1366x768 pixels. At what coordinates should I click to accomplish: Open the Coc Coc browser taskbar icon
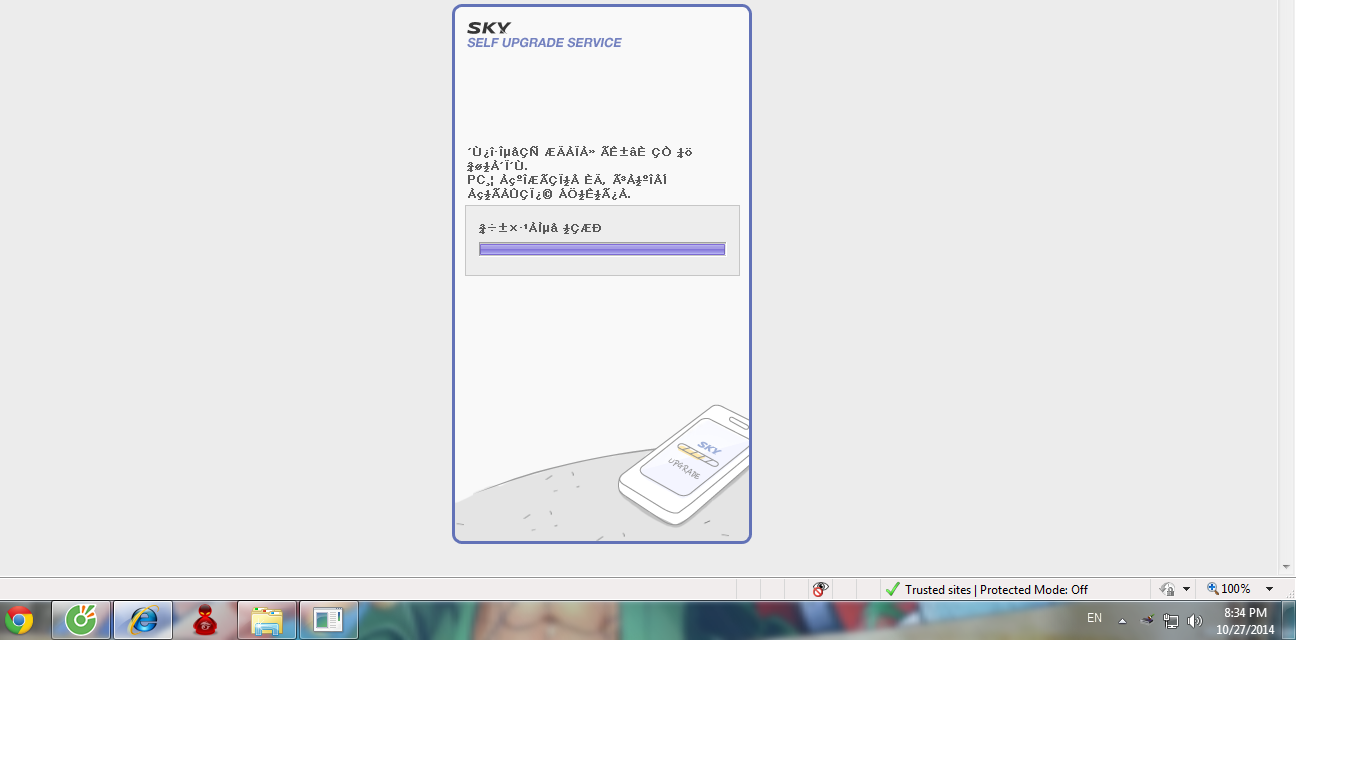81,621
